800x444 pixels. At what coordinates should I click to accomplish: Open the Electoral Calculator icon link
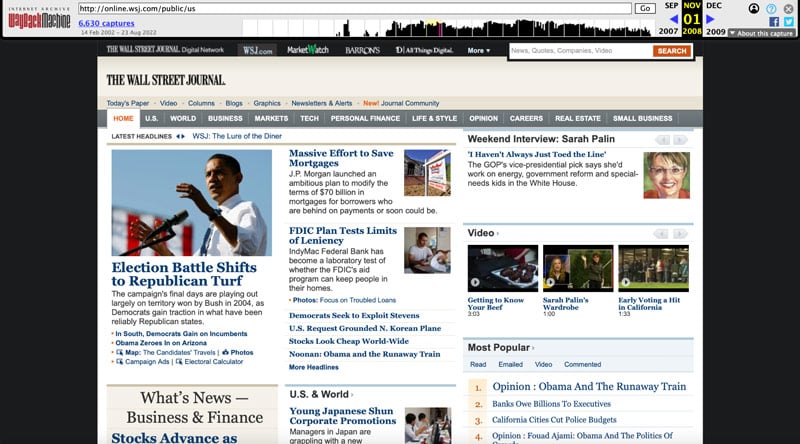(179, 361)
